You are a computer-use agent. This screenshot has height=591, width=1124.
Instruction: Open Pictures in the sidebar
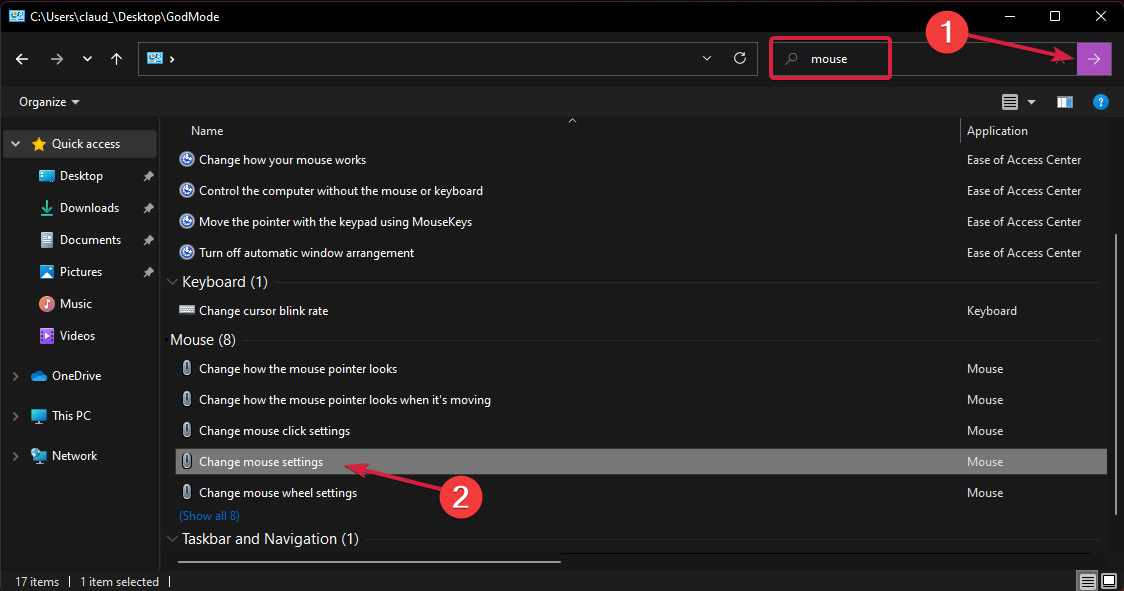click(81, 272)
